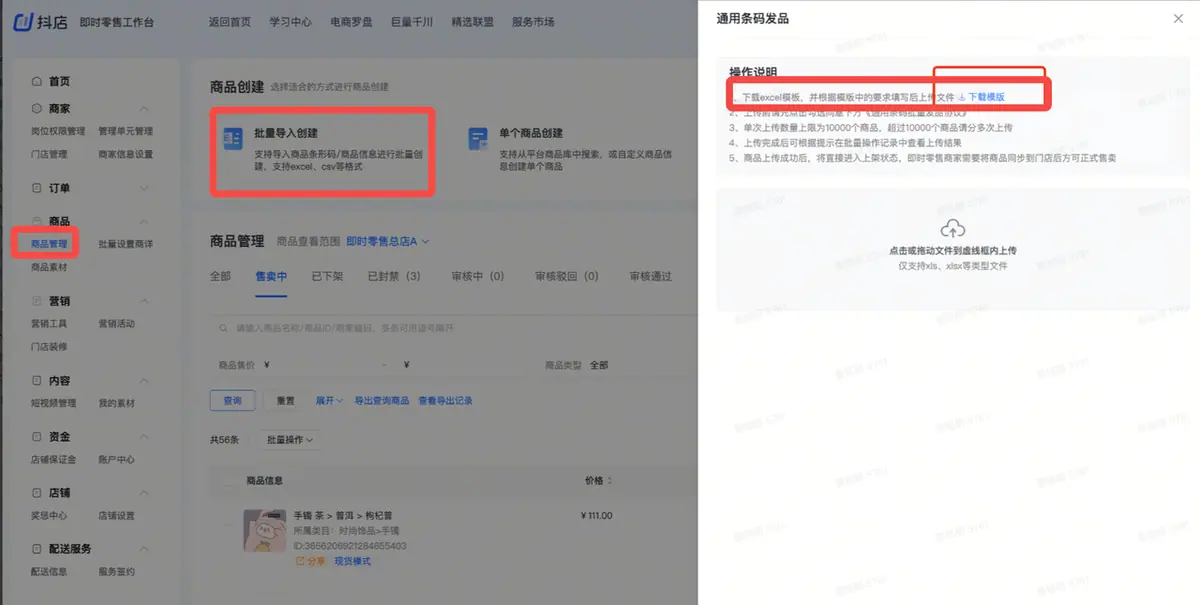Collapse the 店铺 sidebar section
The height and width of the screenshot is (605, 1200).
click(x=144, y=493)
